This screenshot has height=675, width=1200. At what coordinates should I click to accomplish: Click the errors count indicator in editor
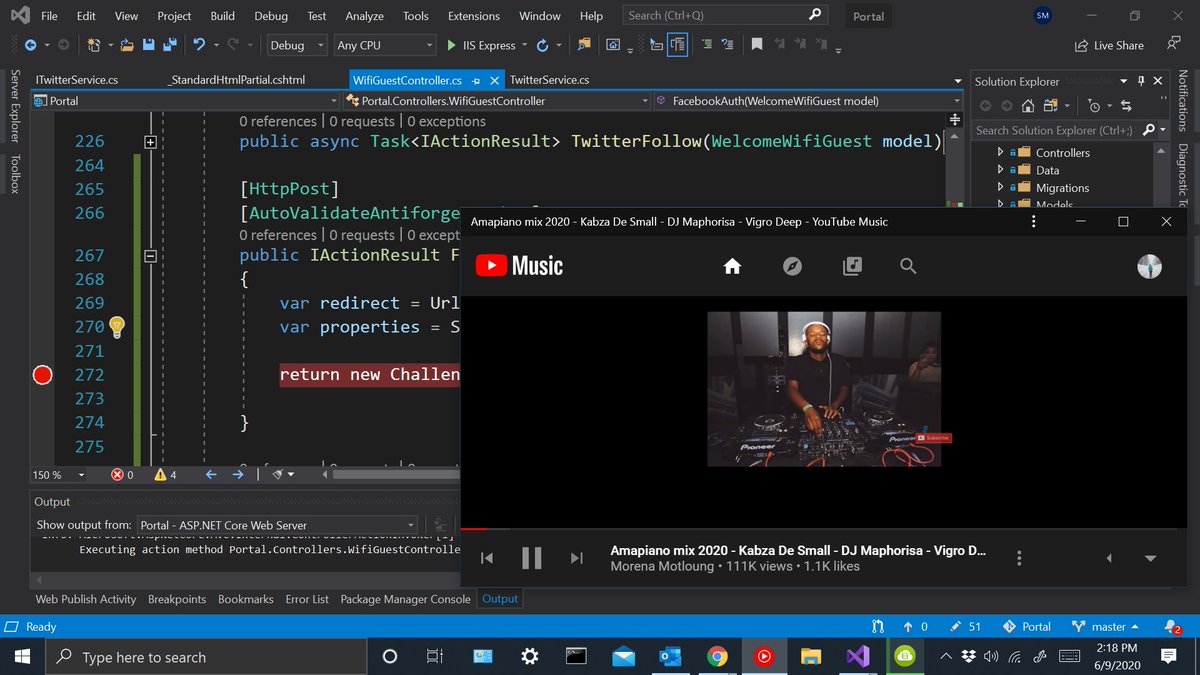[x=123, y=475]
